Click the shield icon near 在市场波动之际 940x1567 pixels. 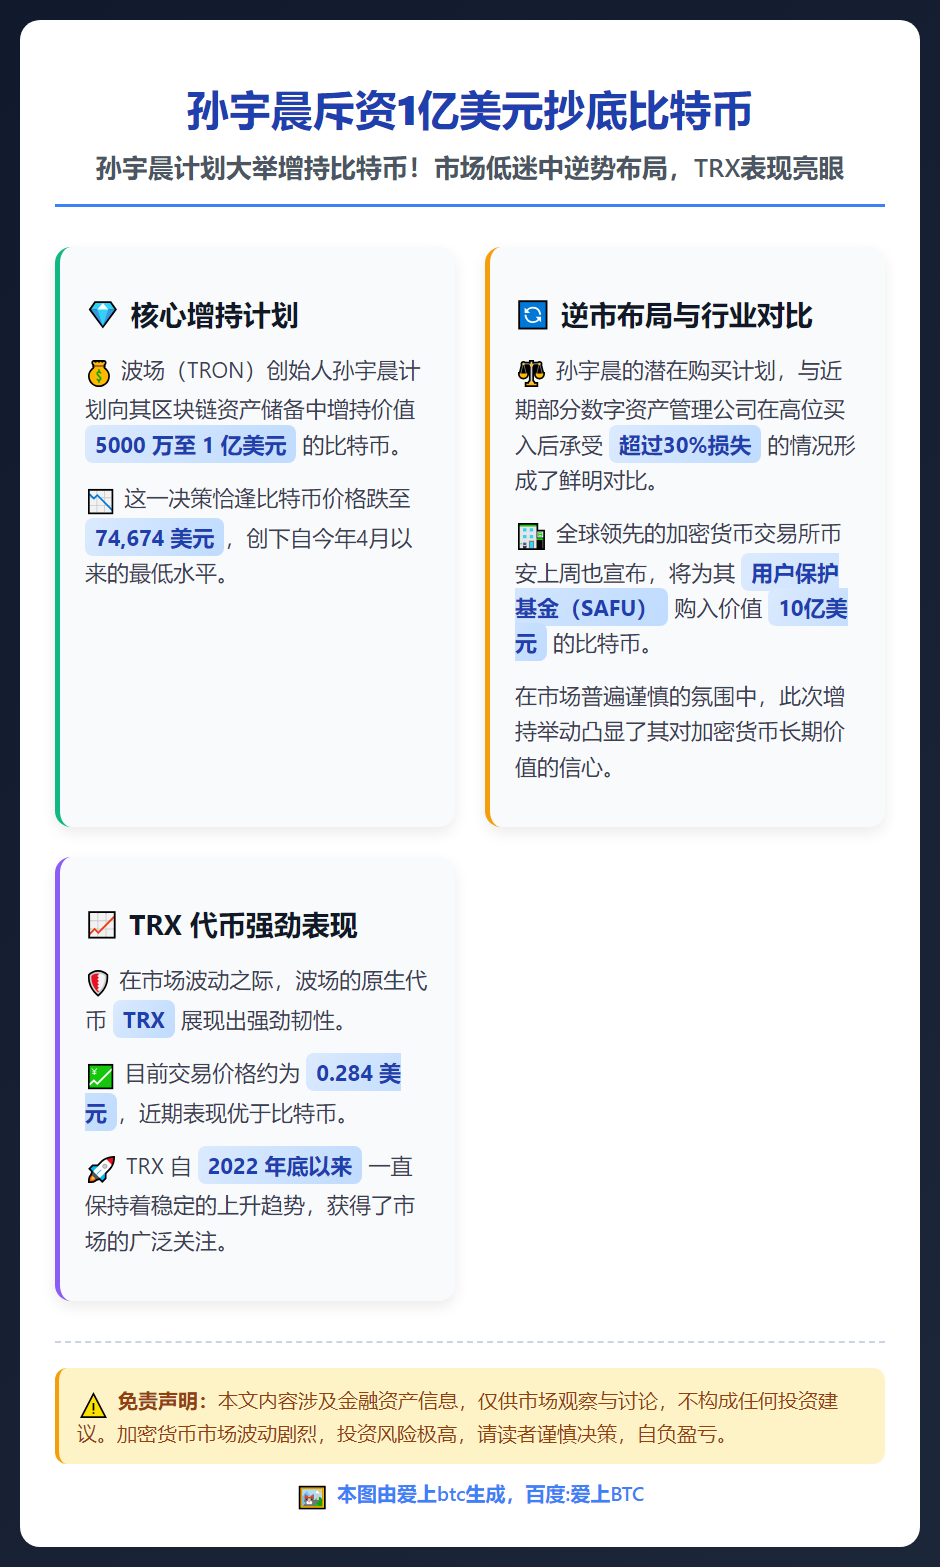click(97, 983)
